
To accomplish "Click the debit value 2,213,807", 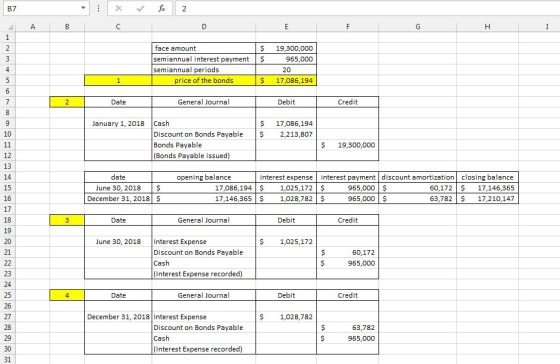I will pyautogui.click(x=286, y=134).
